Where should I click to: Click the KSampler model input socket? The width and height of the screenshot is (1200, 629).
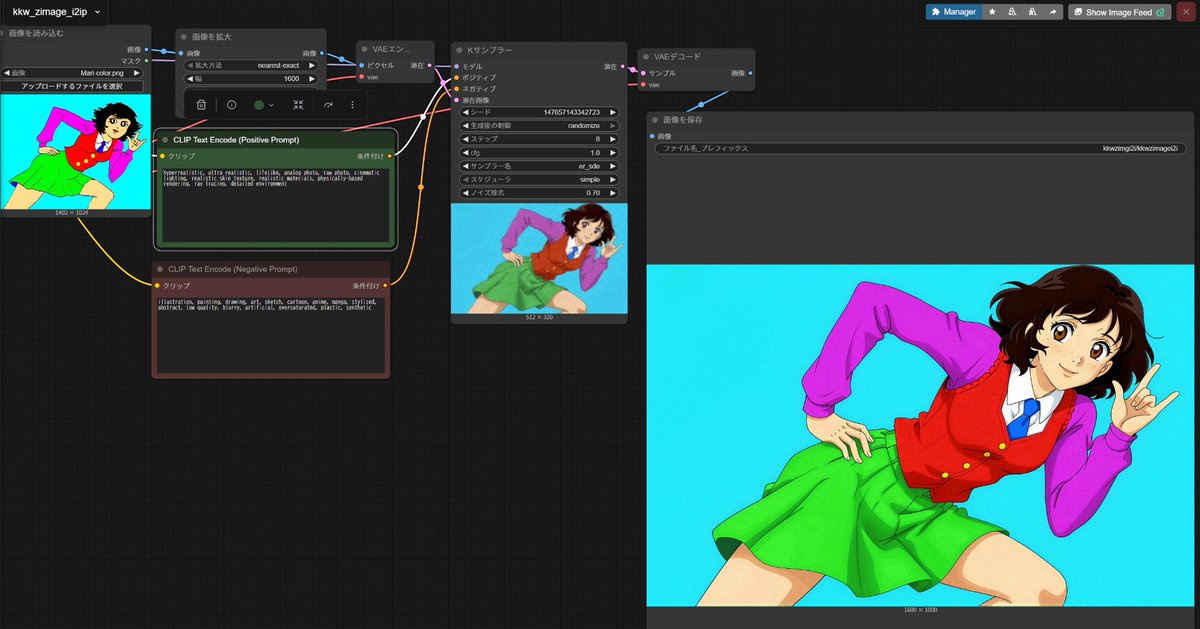(456, 66)
